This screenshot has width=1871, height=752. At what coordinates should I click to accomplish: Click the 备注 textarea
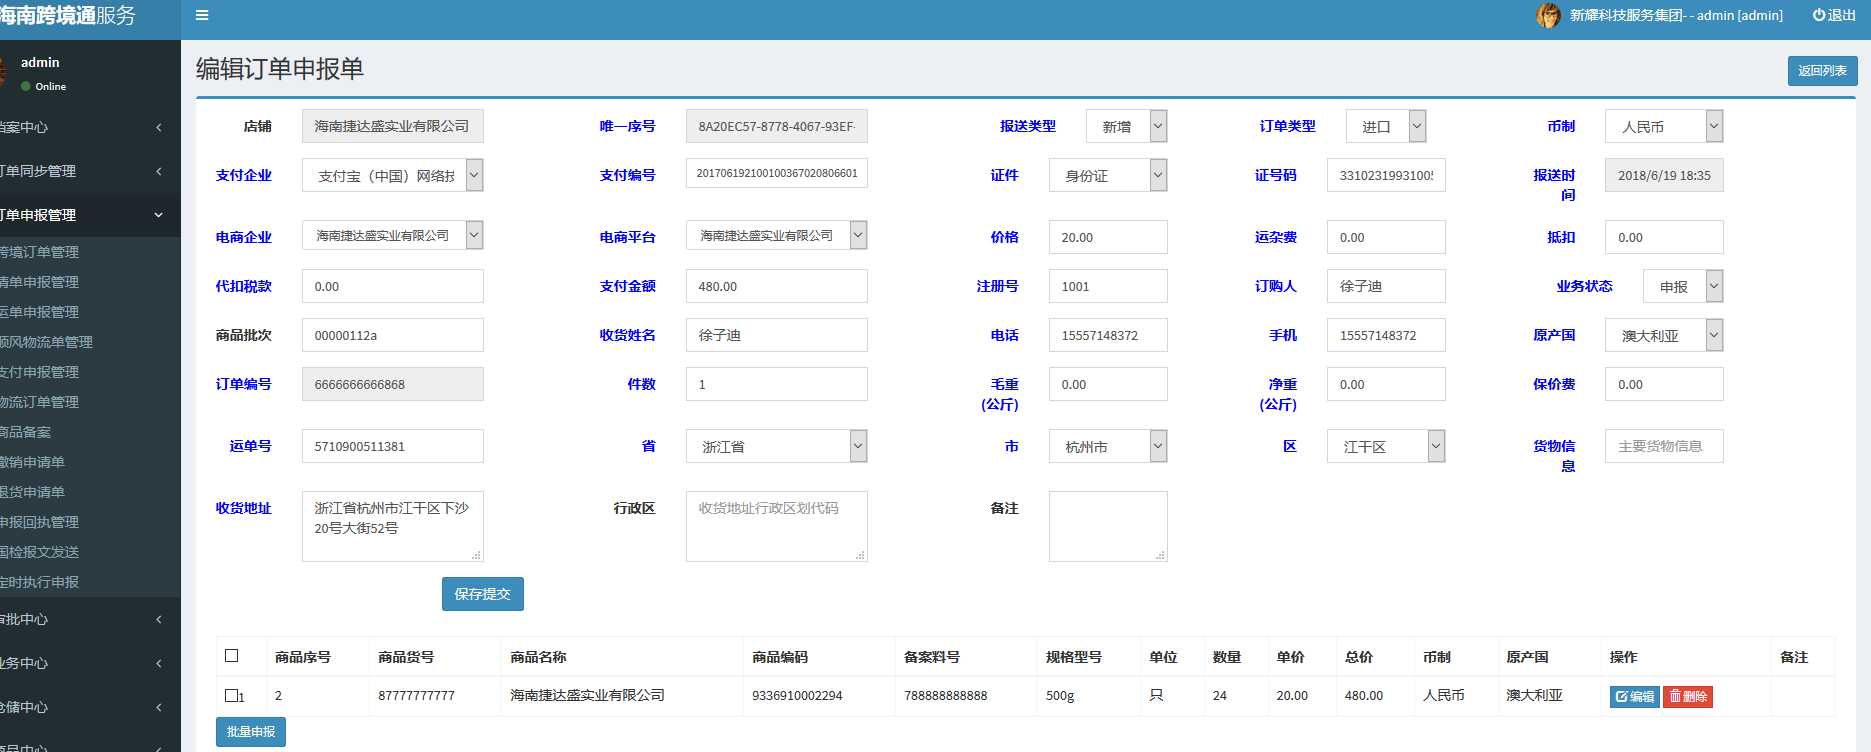(1108, 526)
